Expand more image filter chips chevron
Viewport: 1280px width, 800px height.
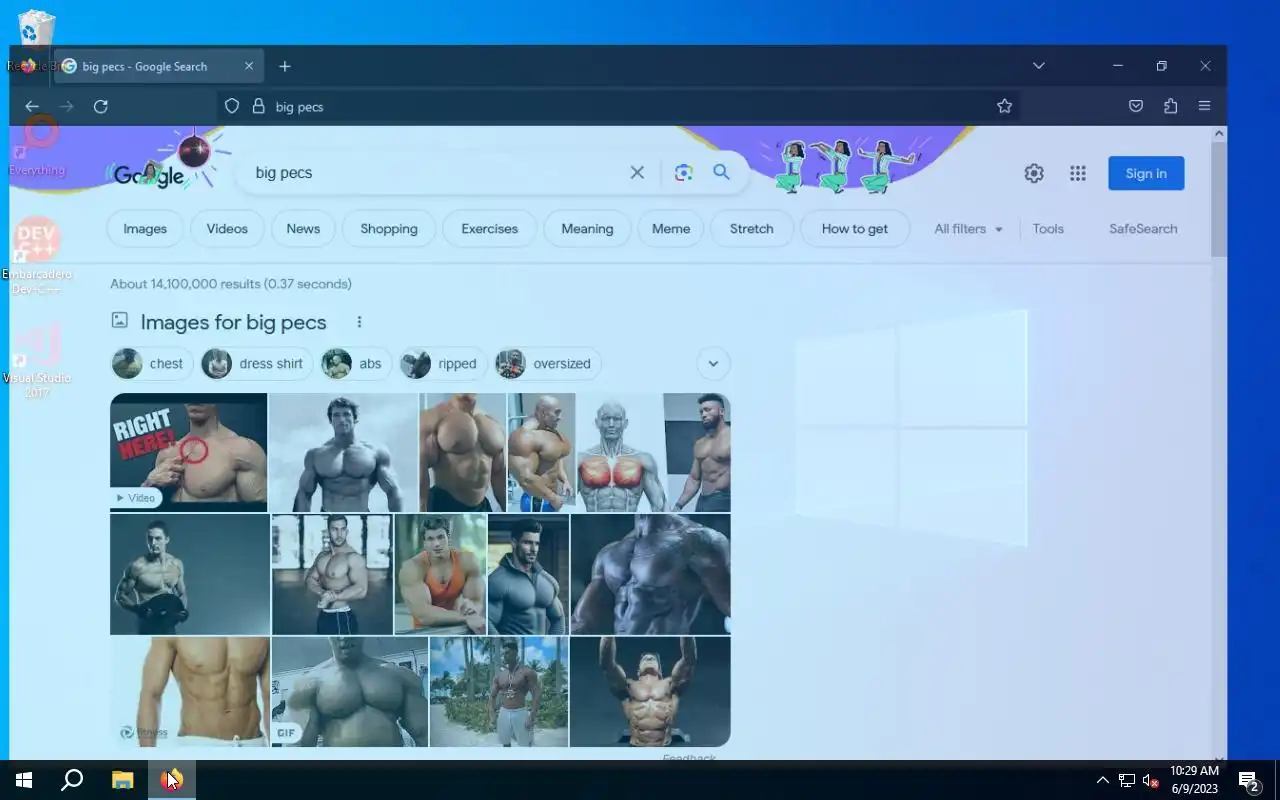point(713,364)
